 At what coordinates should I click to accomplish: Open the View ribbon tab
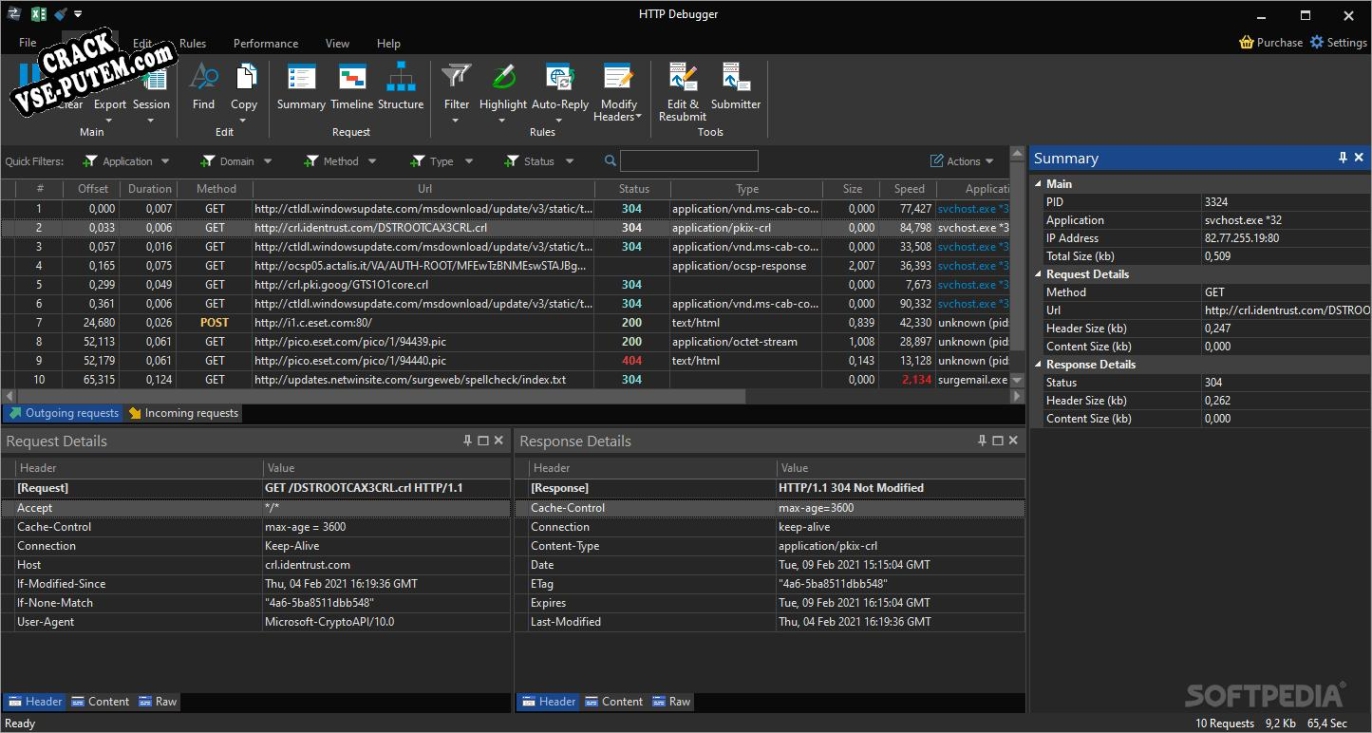337,43
